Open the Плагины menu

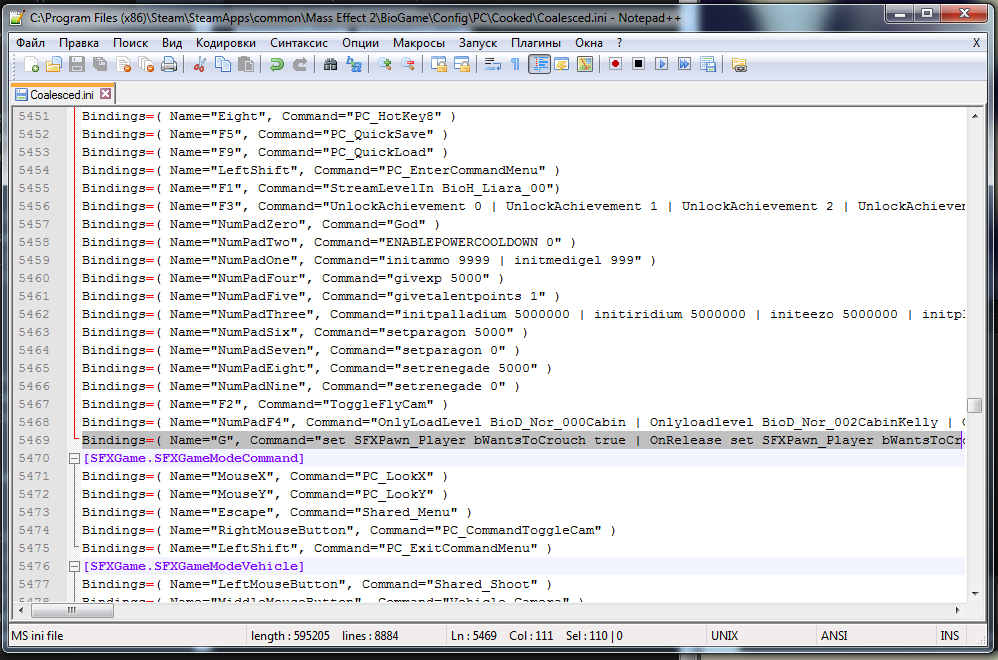pos(536,43)
